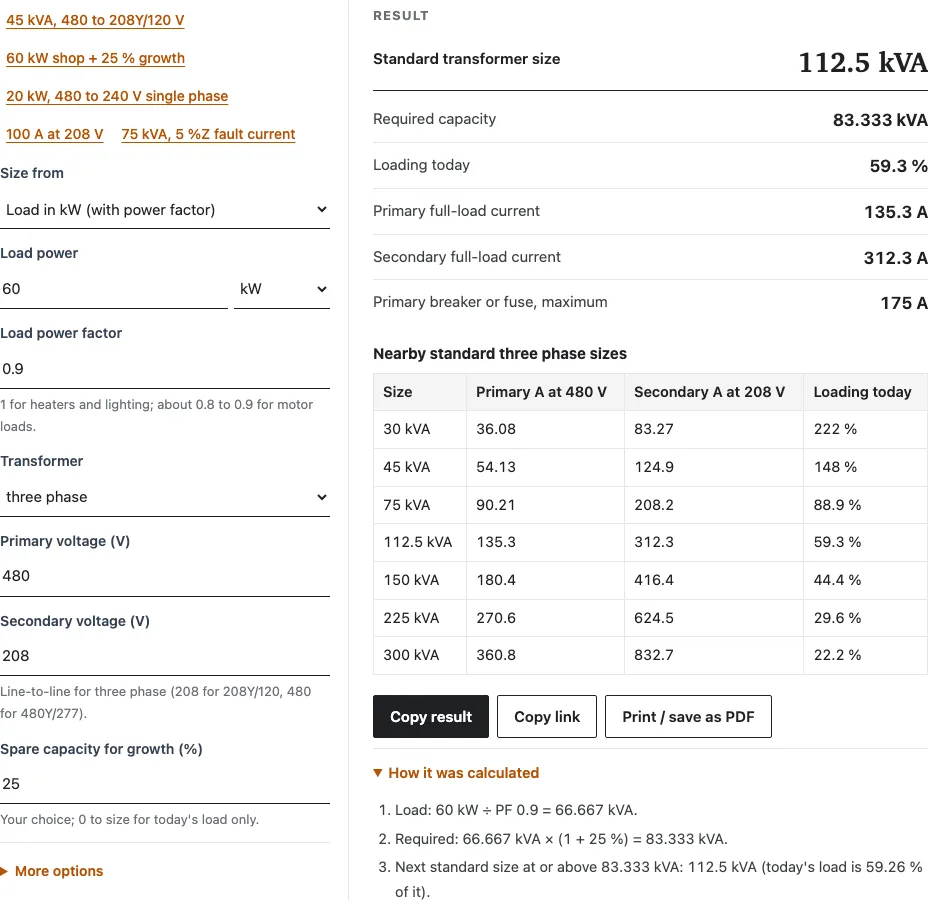Select the '30 kVA' table cell
The image size is (928, 900).
pos(420,429)
